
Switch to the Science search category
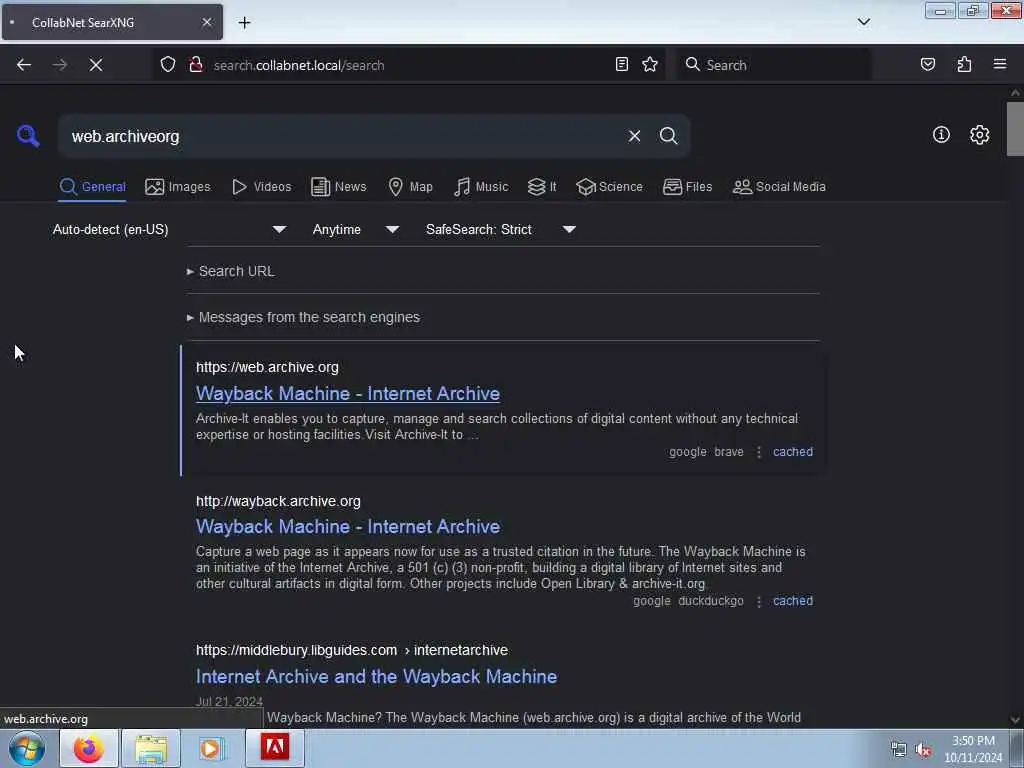(x=609, y=187)
